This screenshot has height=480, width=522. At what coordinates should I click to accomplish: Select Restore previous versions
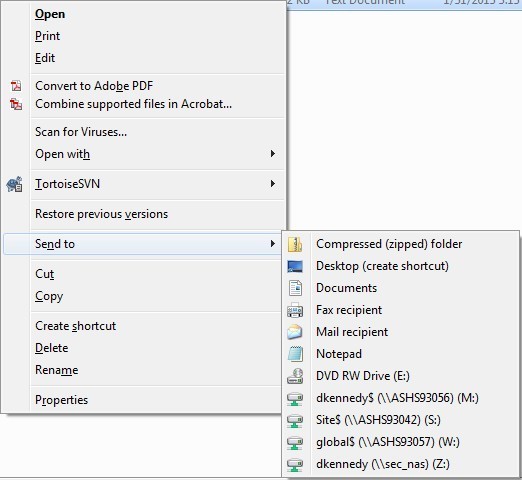point(101,214)
